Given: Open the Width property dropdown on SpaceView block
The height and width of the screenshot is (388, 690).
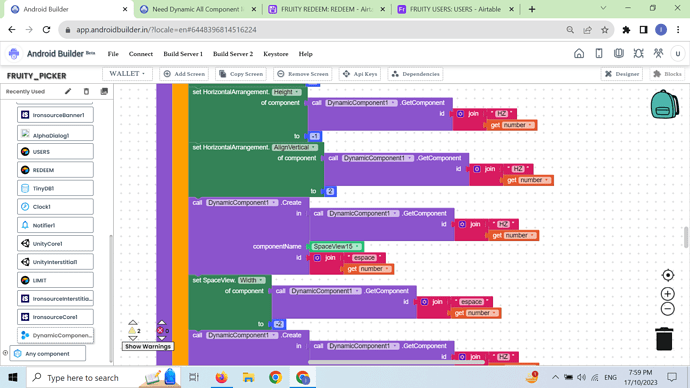Looking at the screenshot, I should pos(252,280).
